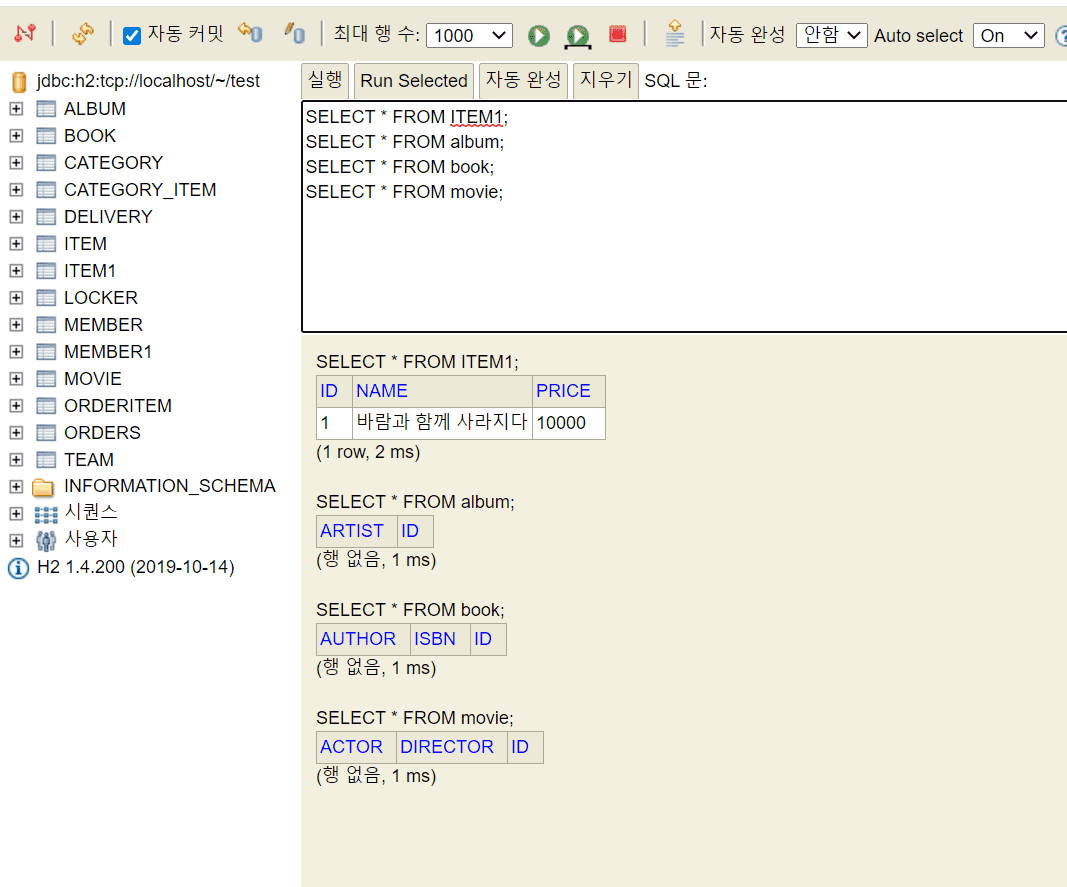Expand the ITEM1 table node
The image size is (1067, 887).
click(x=16, y=271)
